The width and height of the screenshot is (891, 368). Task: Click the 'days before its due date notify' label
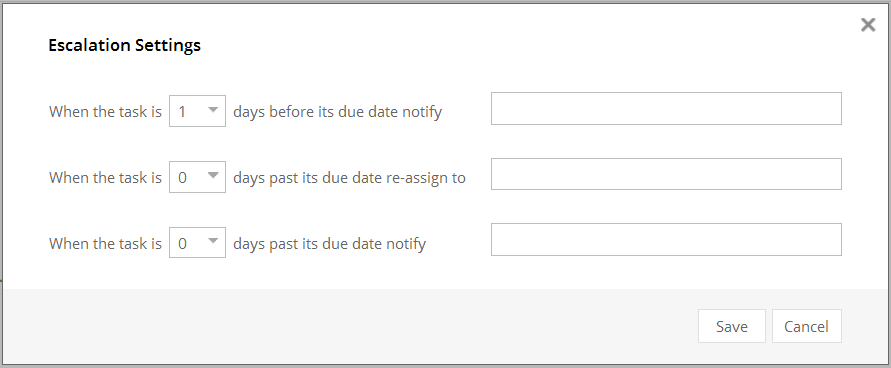(338, 112)
